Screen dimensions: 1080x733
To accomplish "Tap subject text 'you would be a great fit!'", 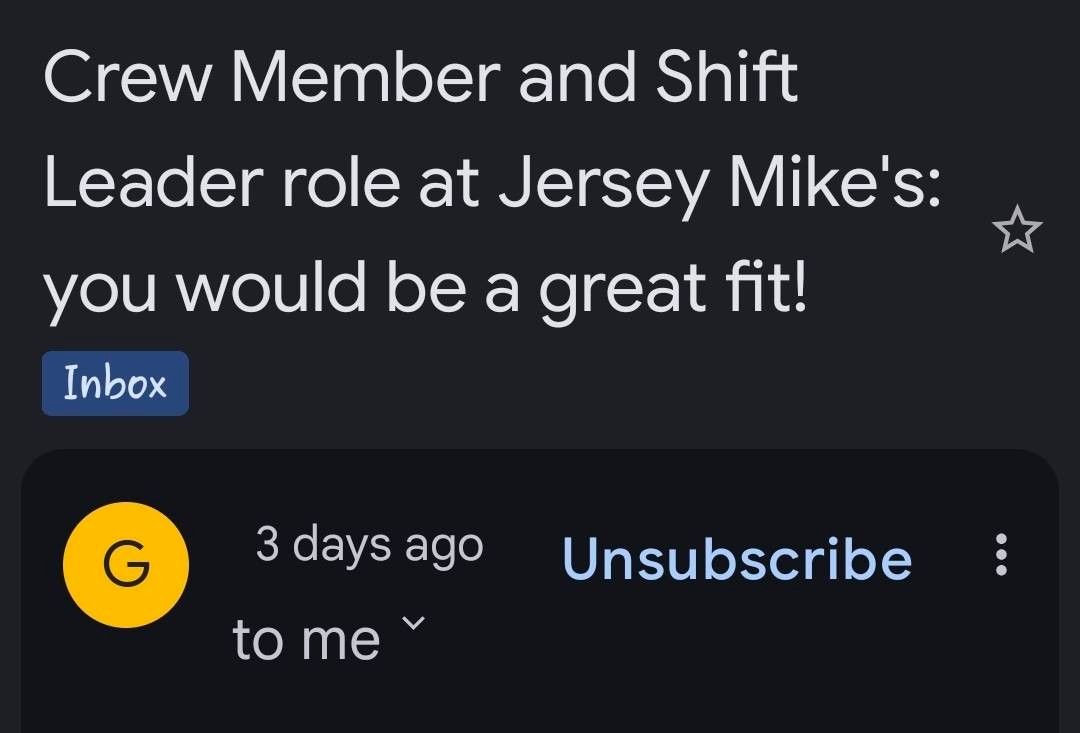I will 424,287.
